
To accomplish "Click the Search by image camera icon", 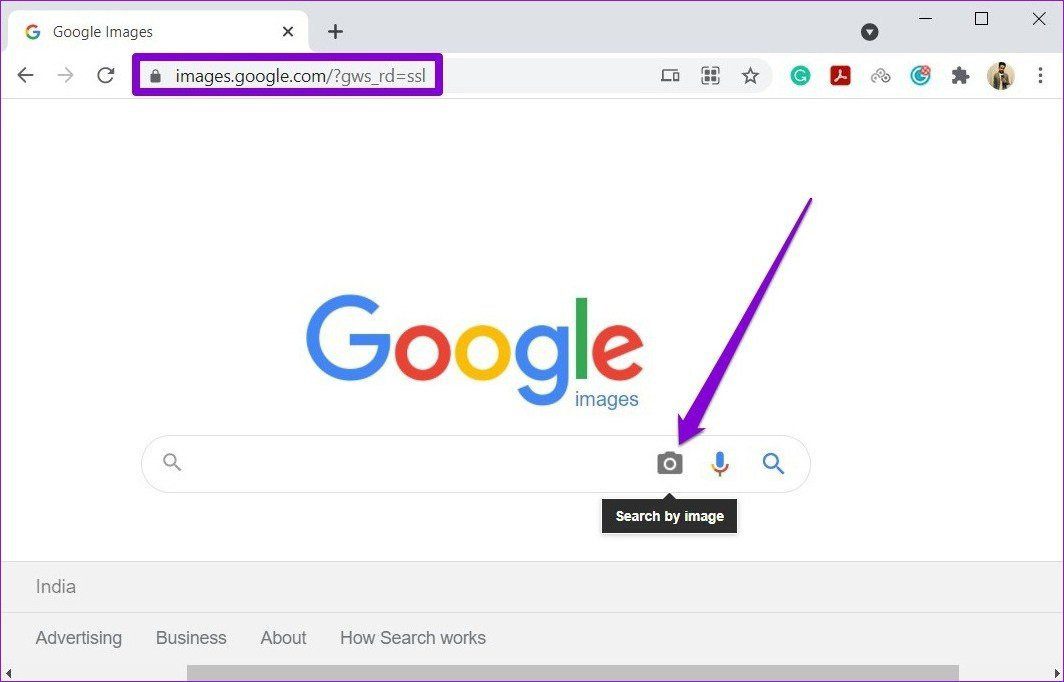I will [669, 463].
